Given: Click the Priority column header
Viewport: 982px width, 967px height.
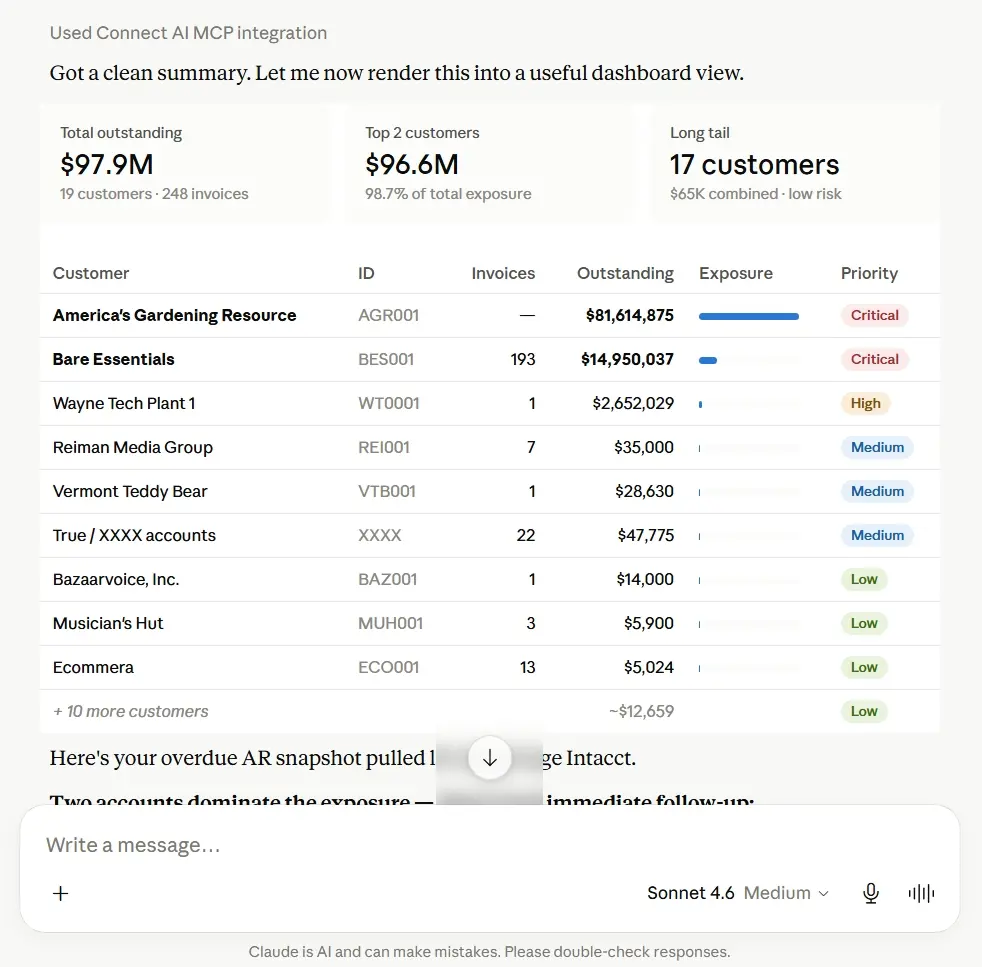Looking at the screenshot, I should [x=869, y=274].
